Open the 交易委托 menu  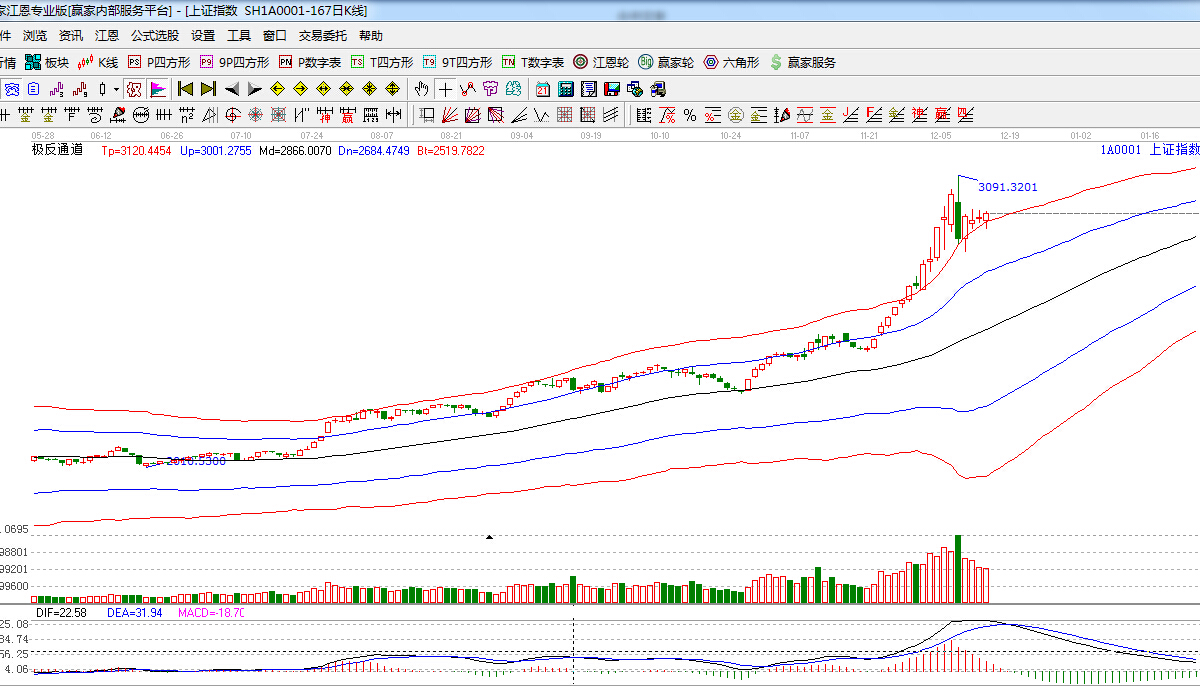pyautogui.click(x=323, y=36)
